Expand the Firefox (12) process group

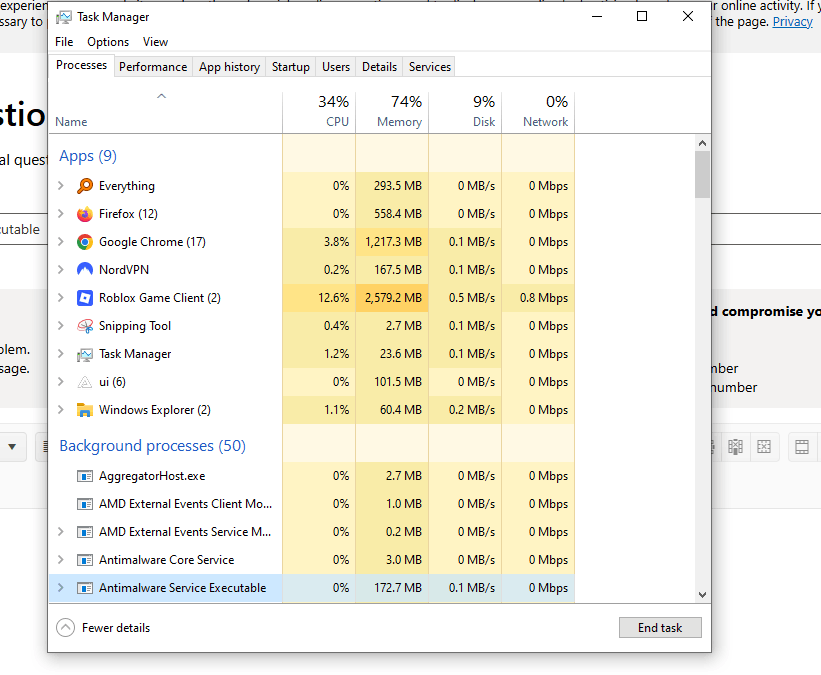[x=61, y=214]
